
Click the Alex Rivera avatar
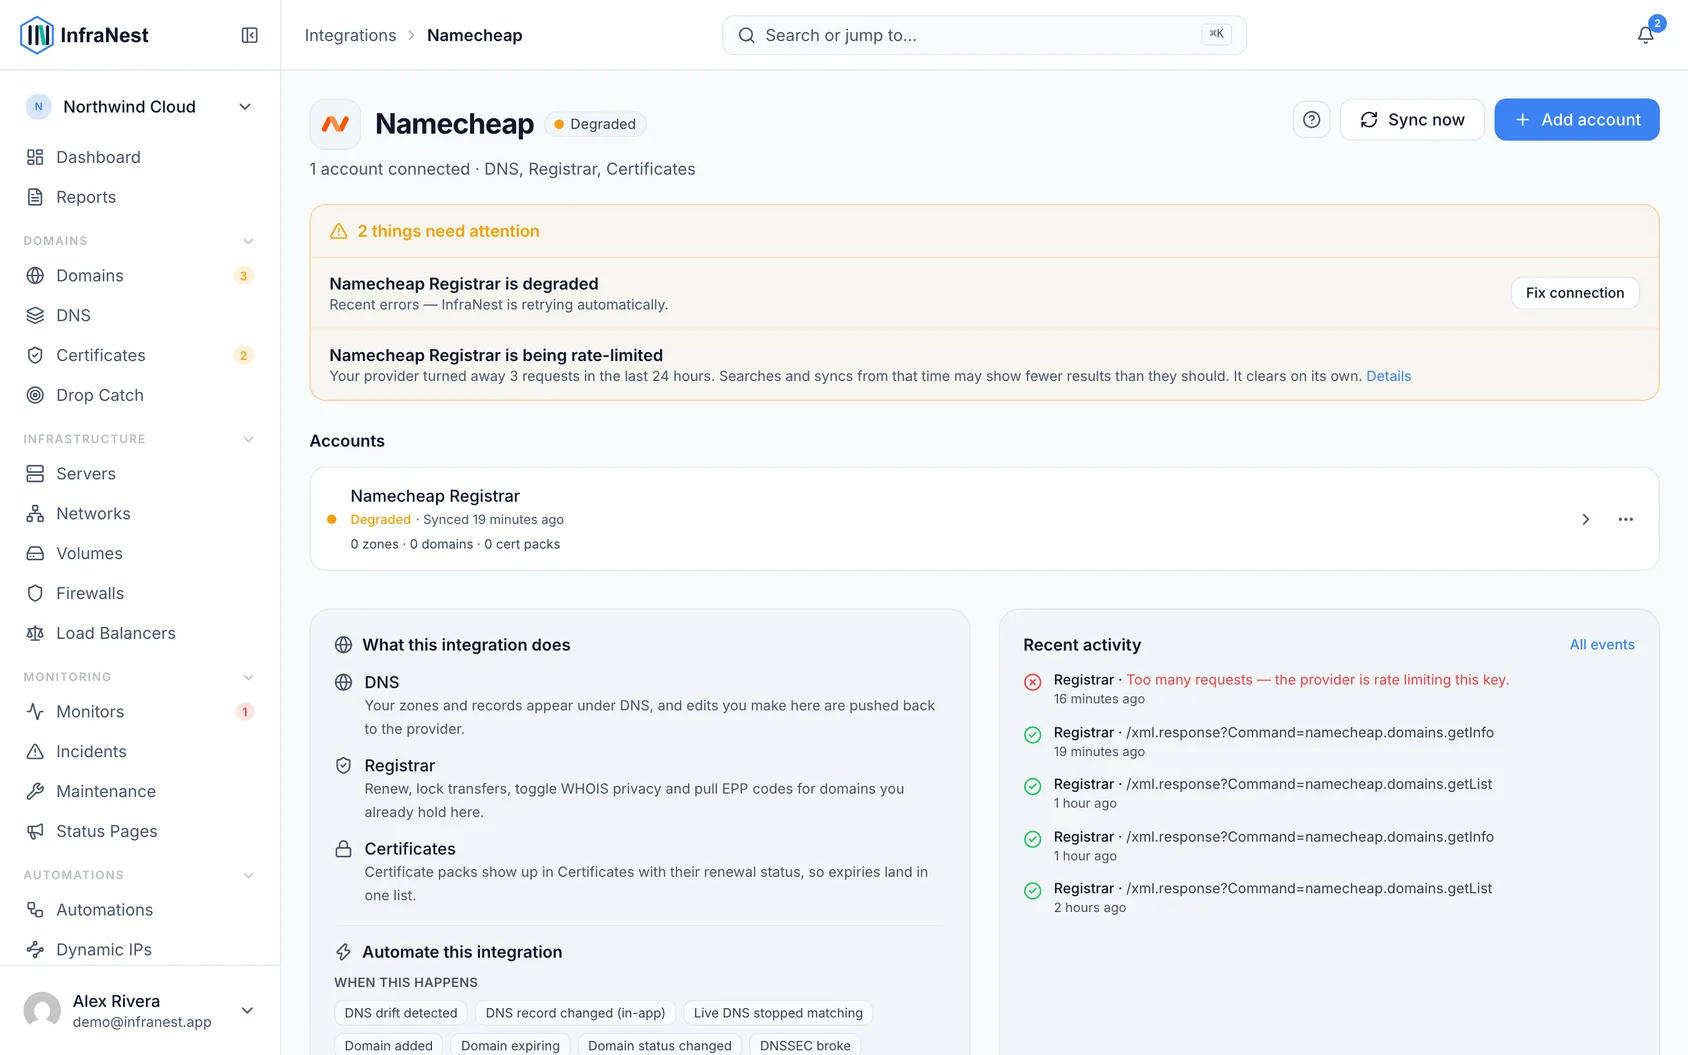coord(42,1010)
